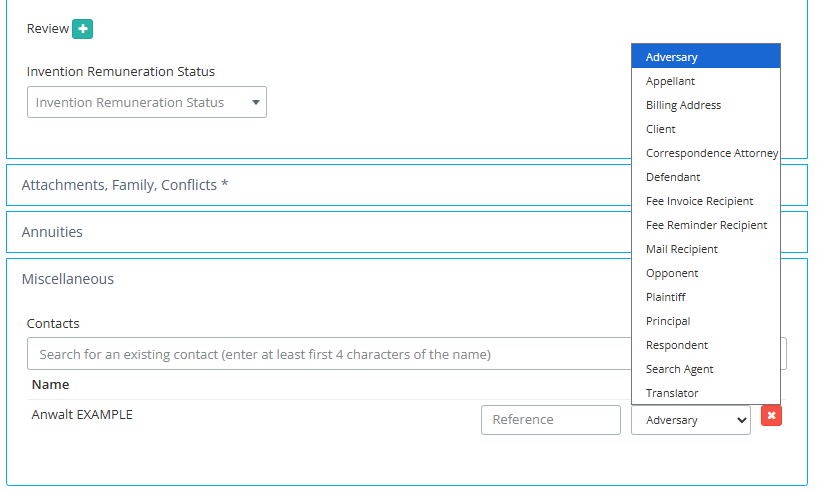Viewport: 821px width, 492px height.
Task: Open the Adversary role dropdown for contact
Action: tap(690, 420)
